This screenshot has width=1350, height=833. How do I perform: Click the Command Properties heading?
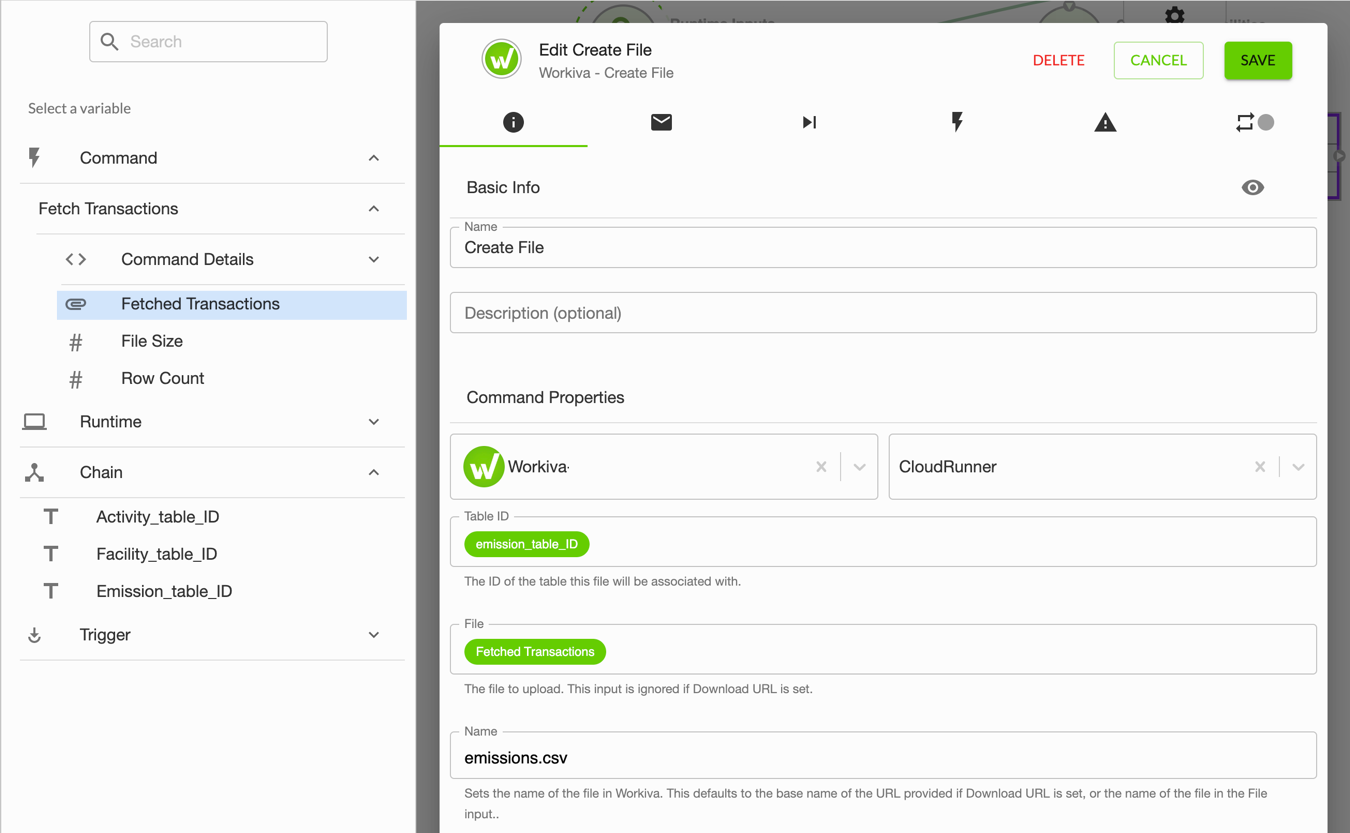coord(545,397)
